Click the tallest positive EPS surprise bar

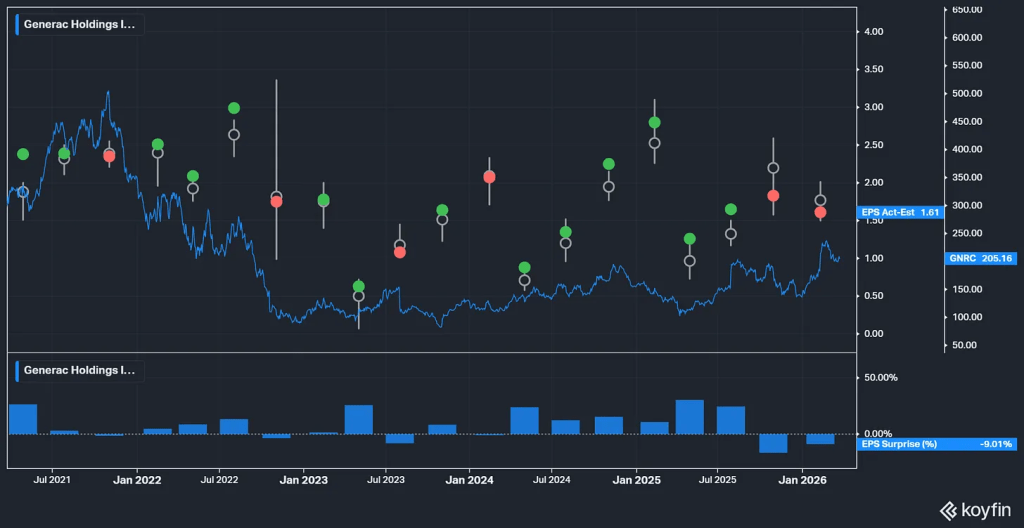[690, 416]
